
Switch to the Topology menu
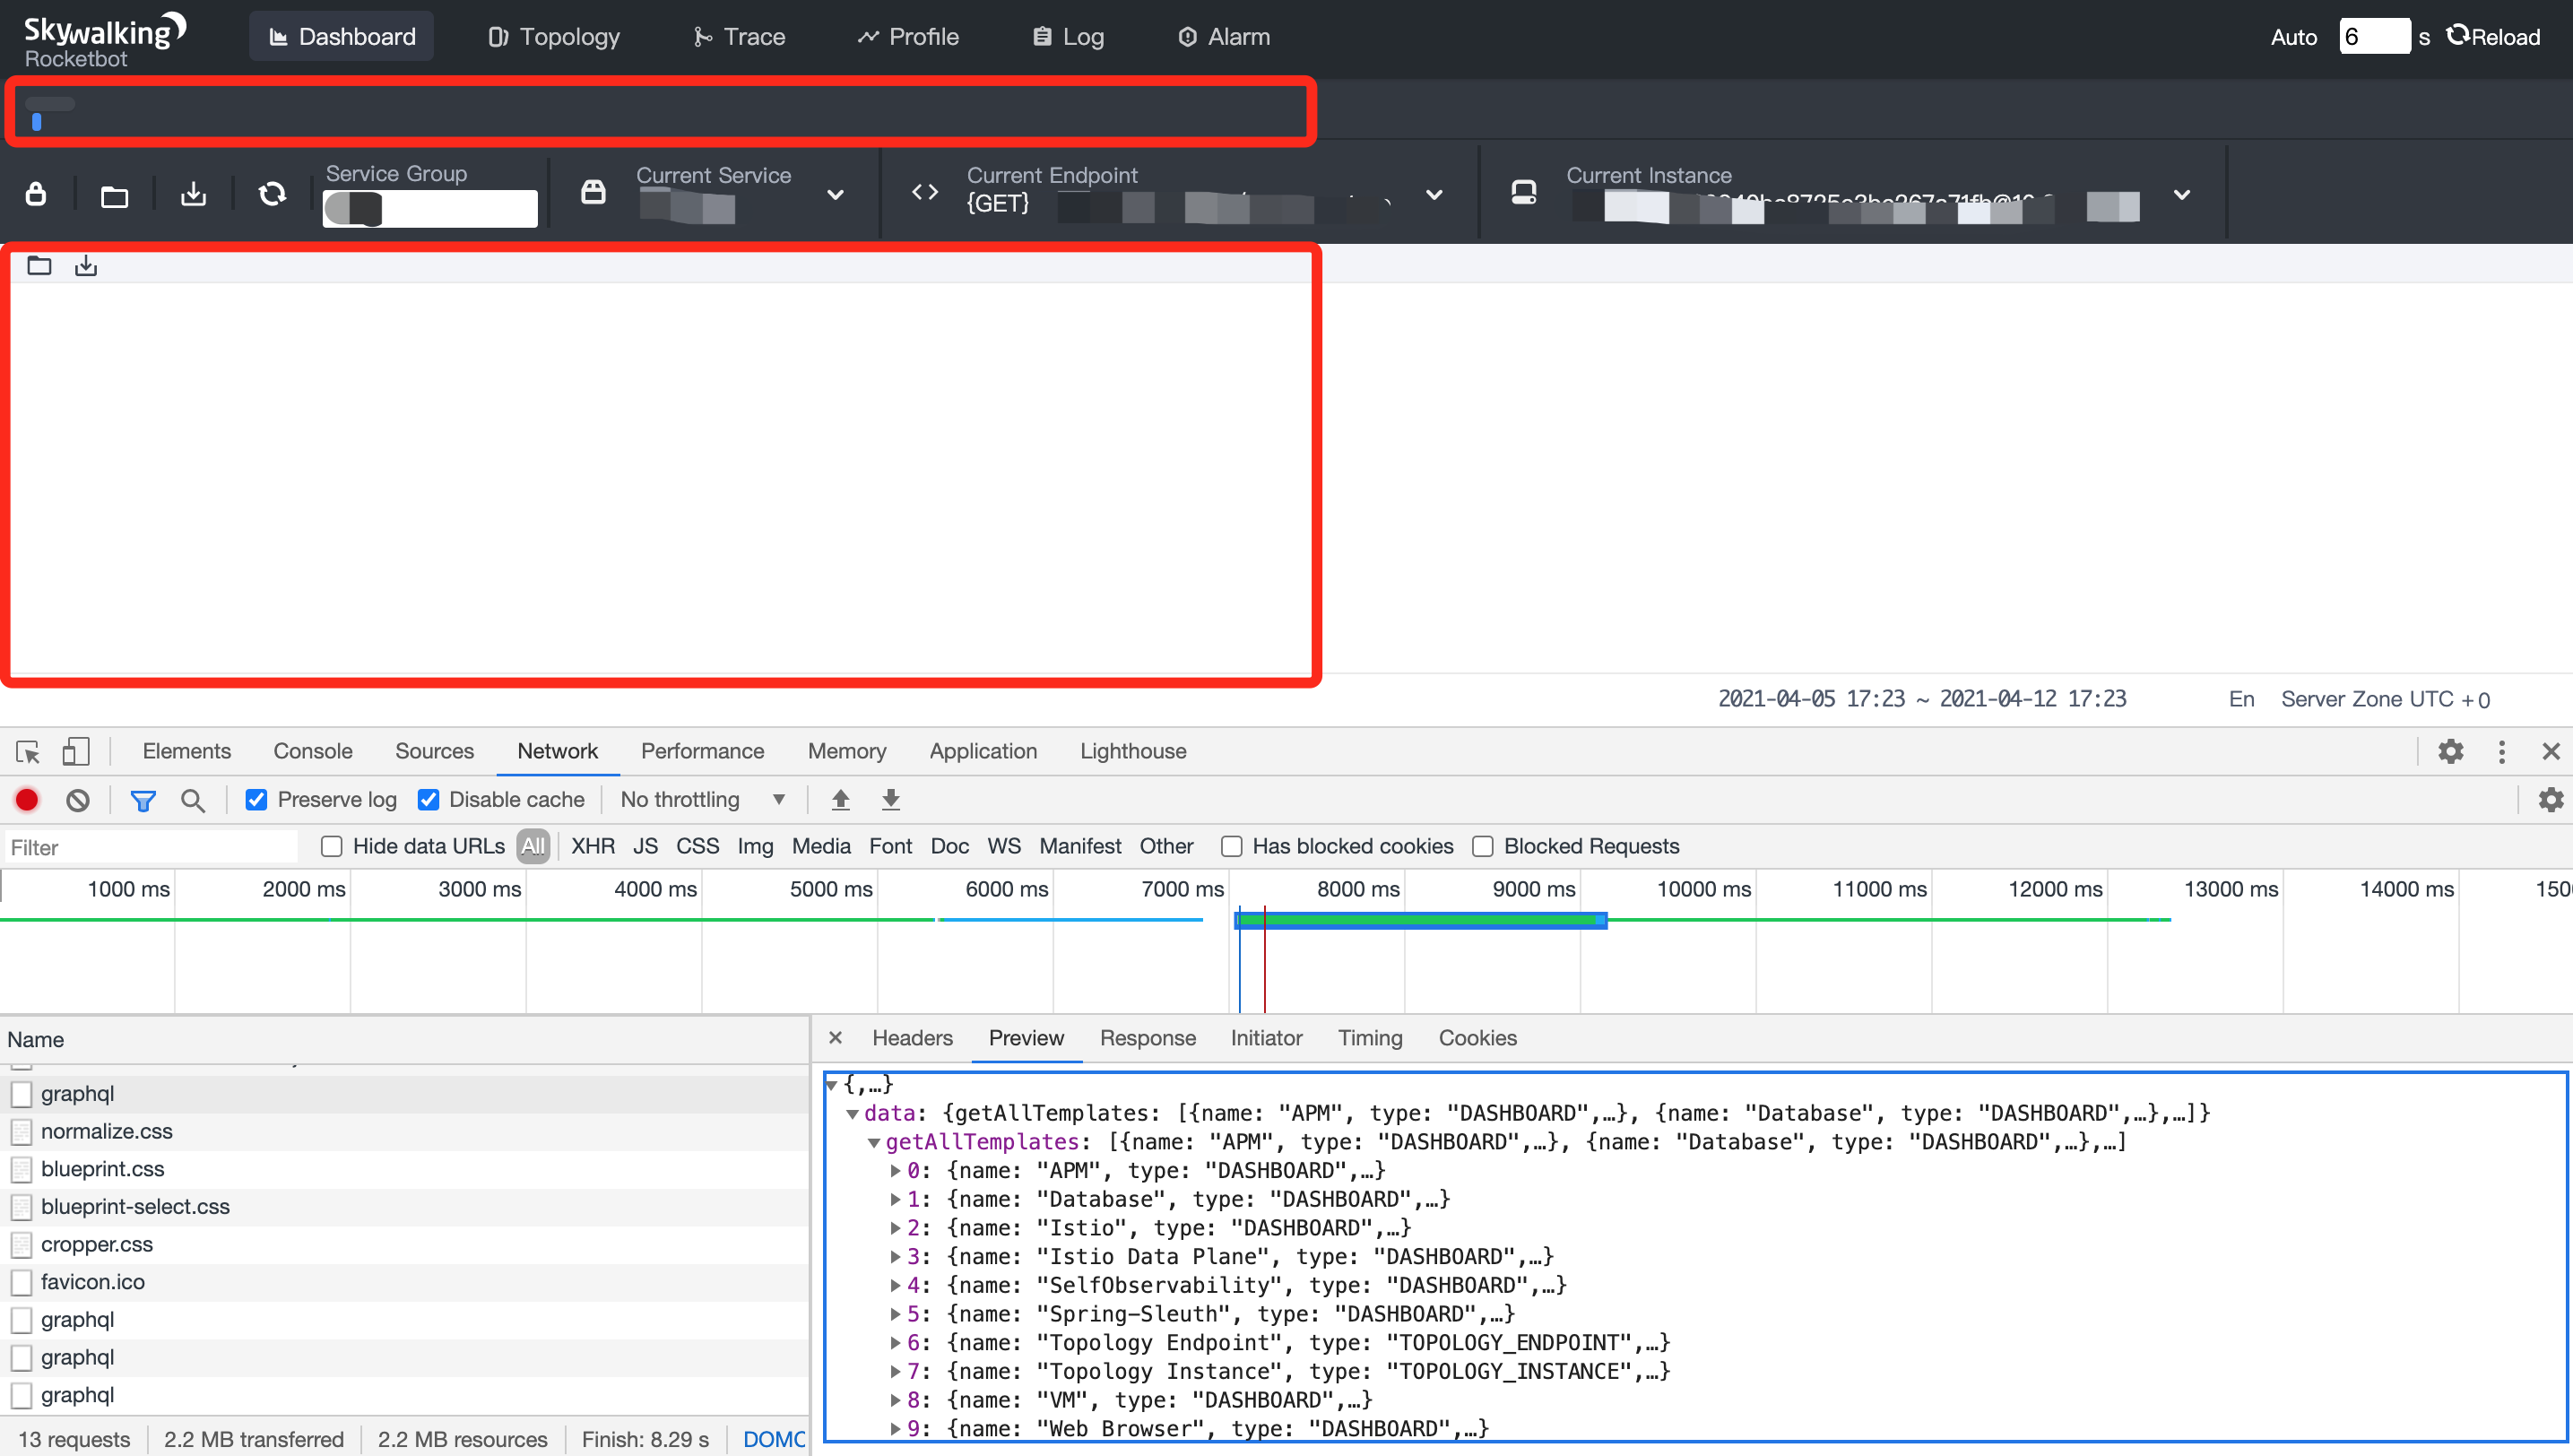coord(554,37)
